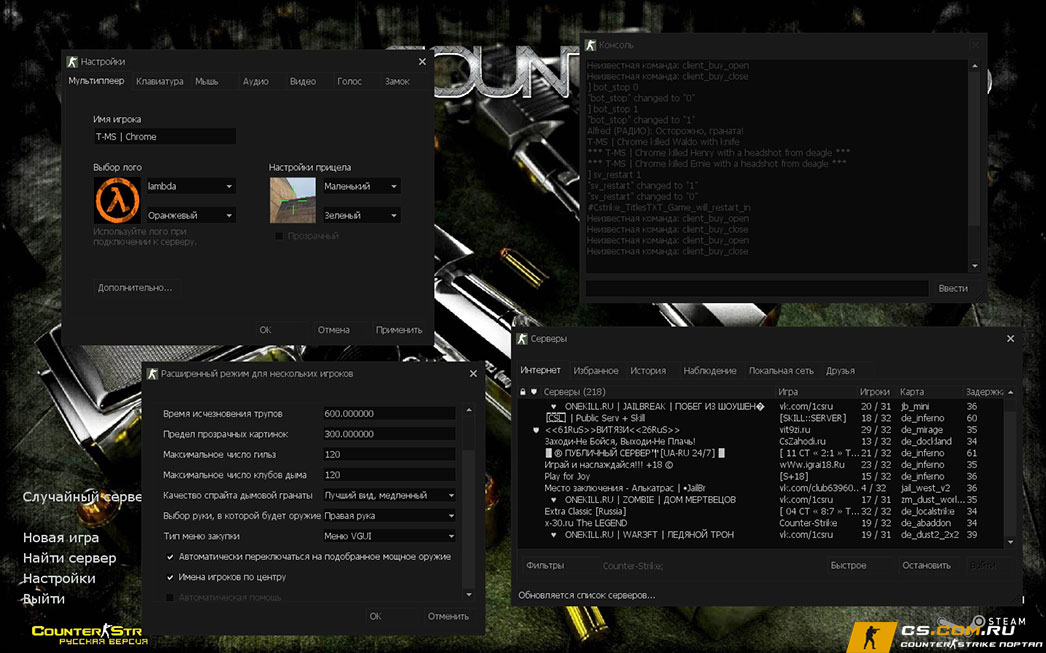Select the 'Extra Classic [Russia]' server row
Viewport: 1046px width, 653px height.
(760, 512)
